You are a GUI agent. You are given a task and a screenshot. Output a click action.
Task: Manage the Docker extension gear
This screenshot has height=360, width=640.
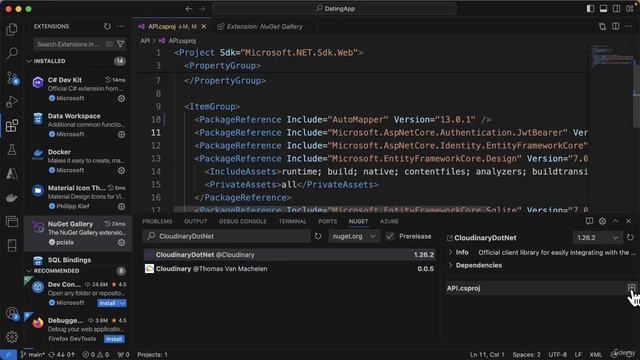121,170
